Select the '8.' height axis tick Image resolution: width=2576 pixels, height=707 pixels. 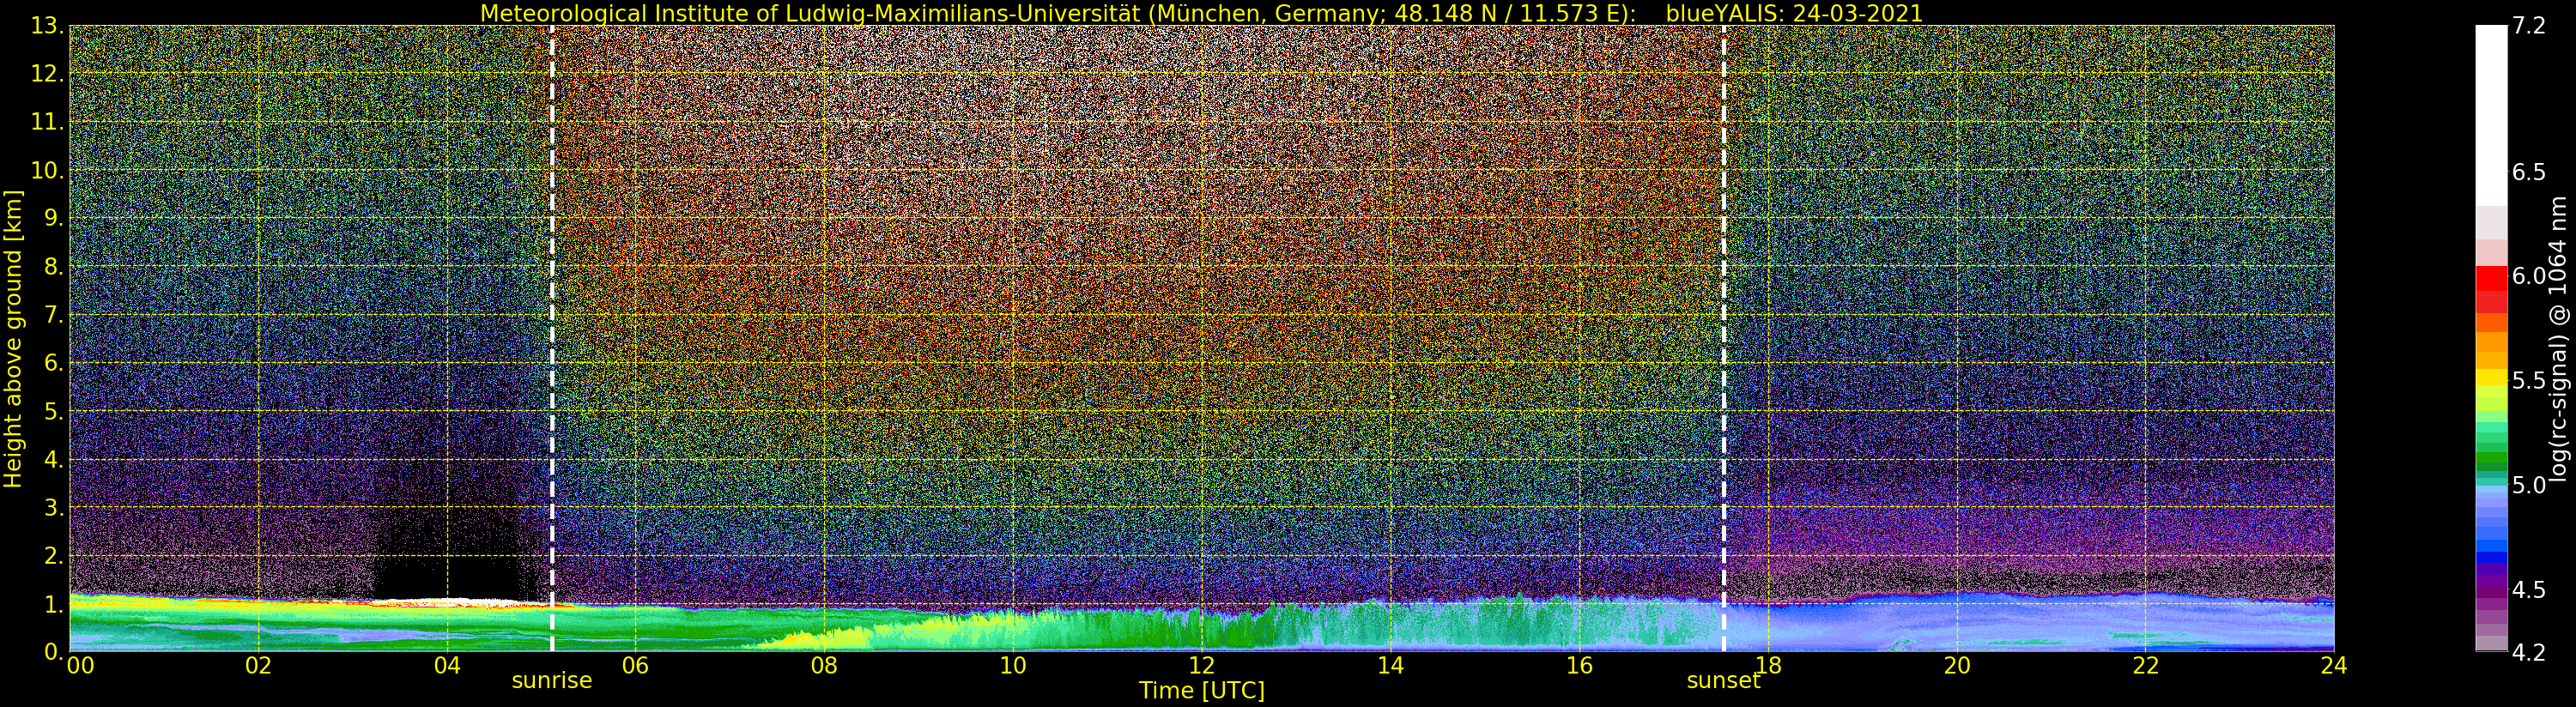(x=54, y=266)
